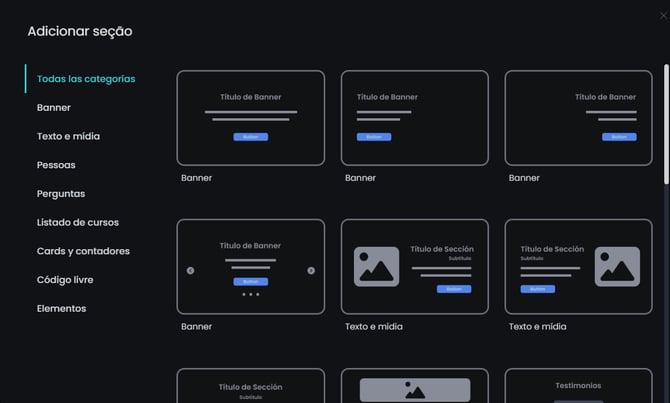Image resolution: width=670 pixels, height=403 pixels.
Task: Click Banner label under carousel template
Action: point(197,327)
